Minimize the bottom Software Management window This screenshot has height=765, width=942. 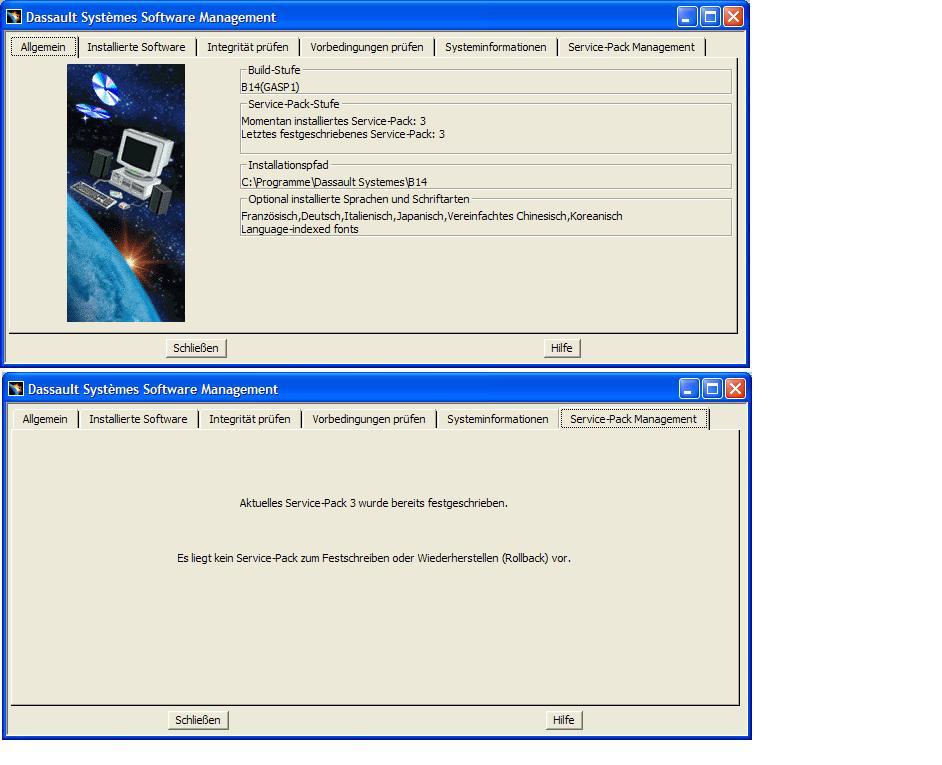pyautogui.click(x=689, y=389)
